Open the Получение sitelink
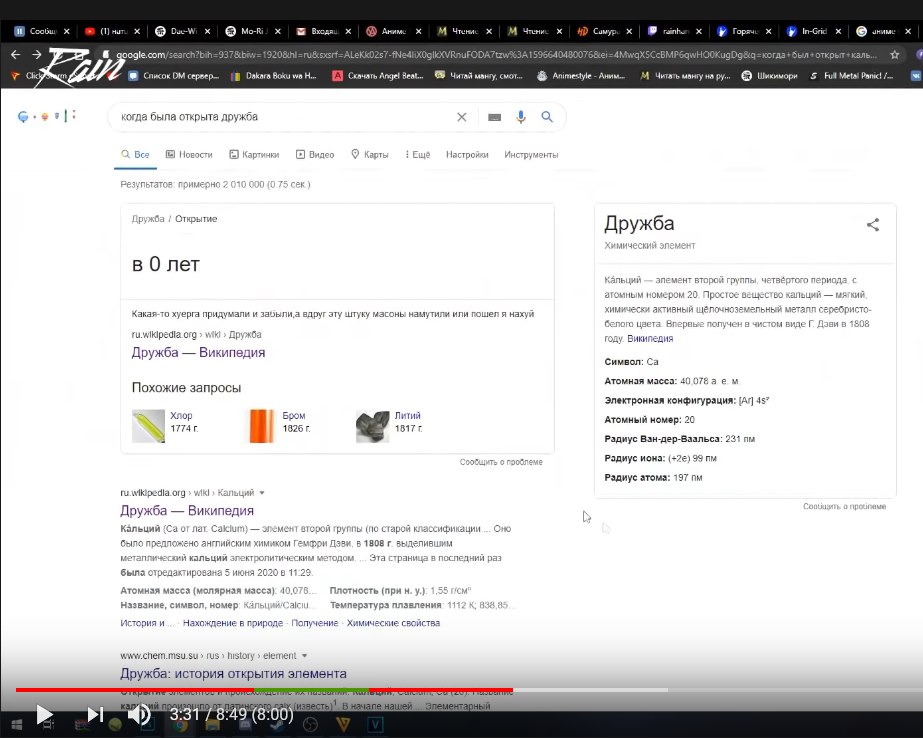923x738 pixels. tap(314, 623)
